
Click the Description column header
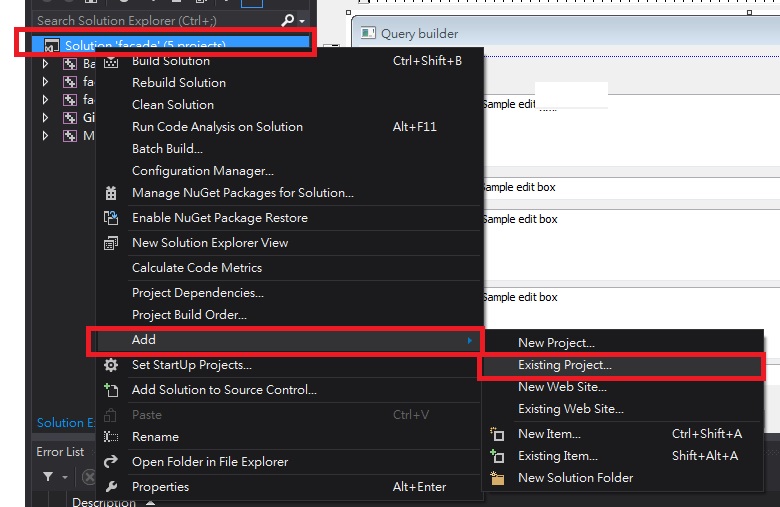click(104, 502)
